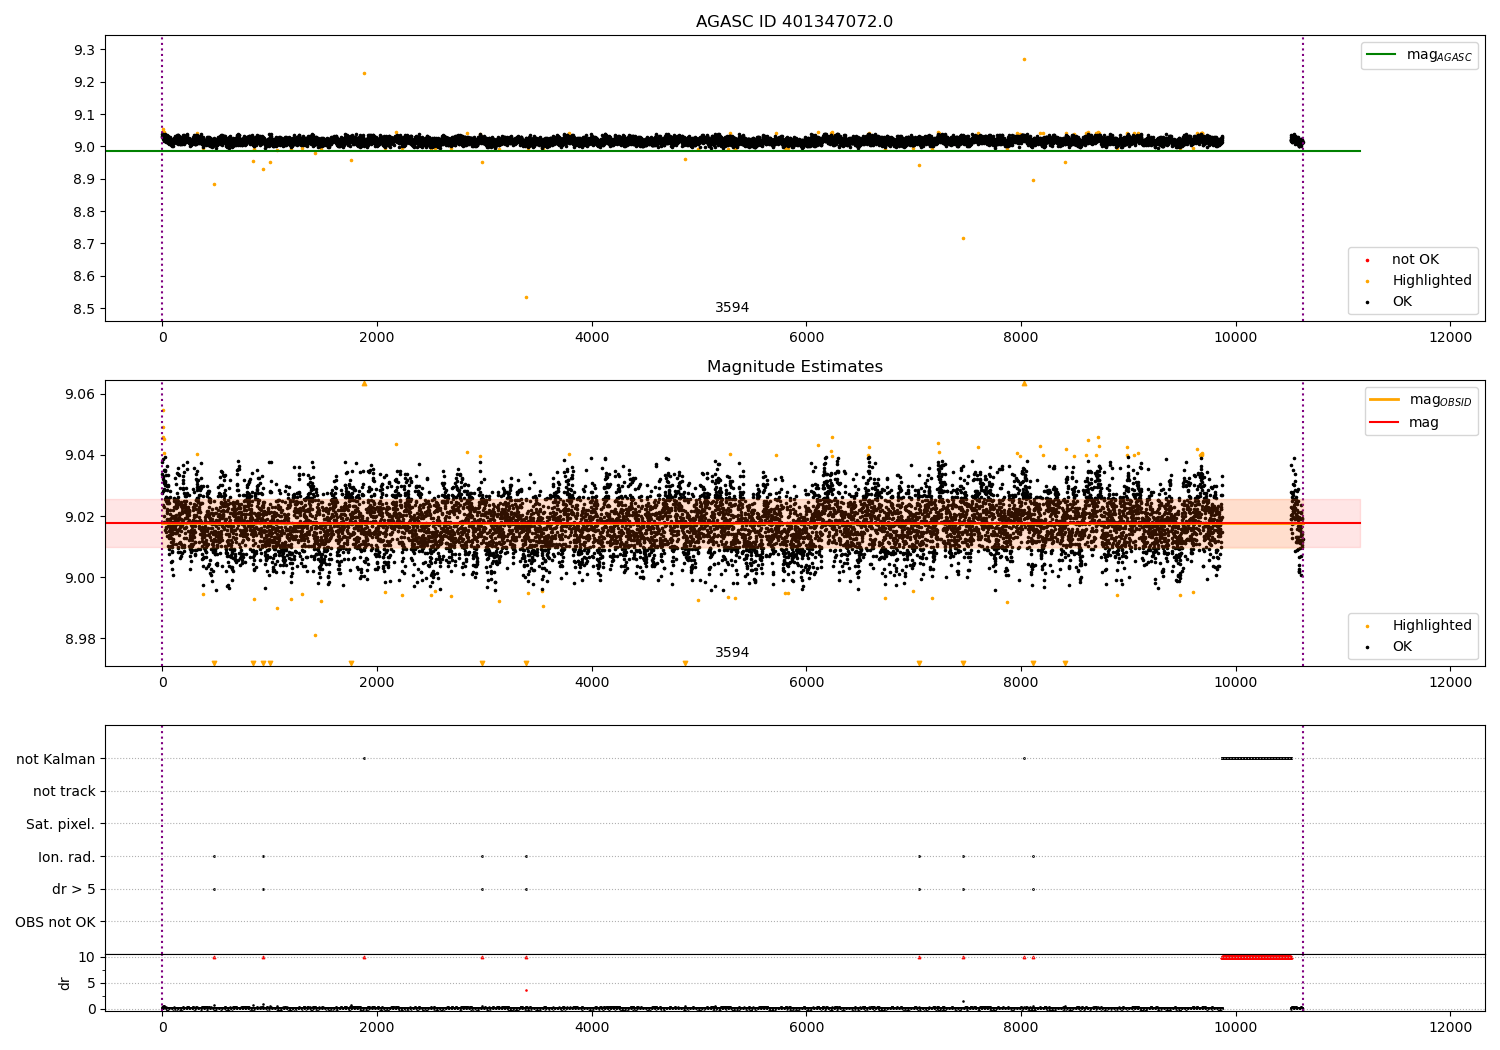Click the 9.06 y-axis tick in middle plot

tap(80, 394)
